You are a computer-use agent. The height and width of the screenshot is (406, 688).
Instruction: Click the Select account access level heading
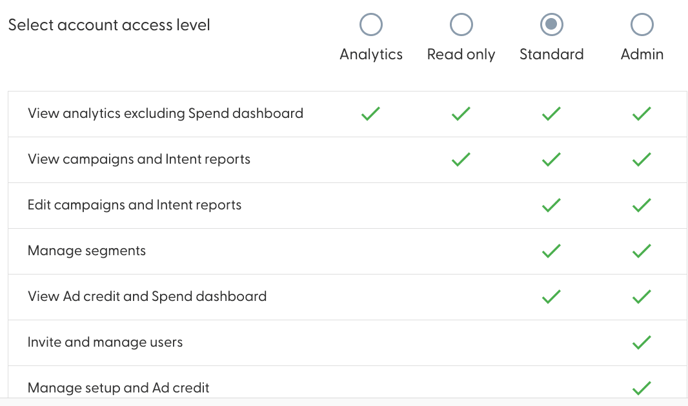tap(109, 25)
